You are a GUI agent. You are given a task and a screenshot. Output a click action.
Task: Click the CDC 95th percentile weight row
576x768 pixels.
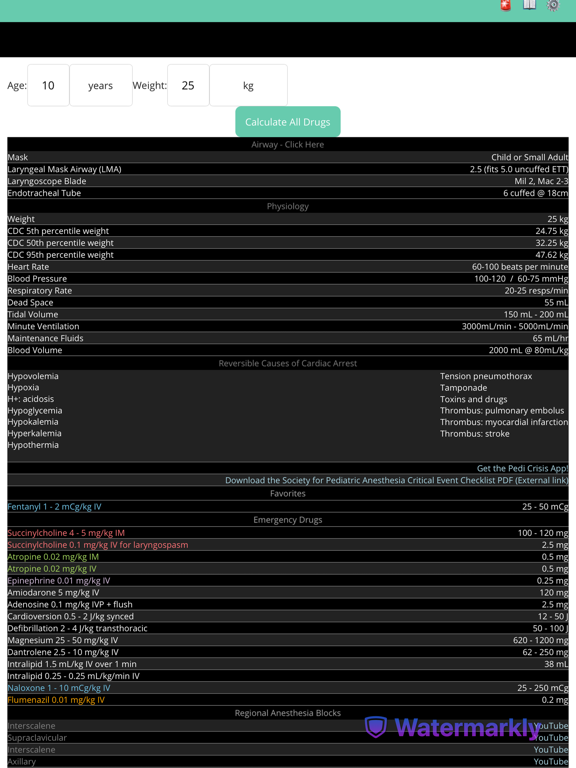[288, 255]
